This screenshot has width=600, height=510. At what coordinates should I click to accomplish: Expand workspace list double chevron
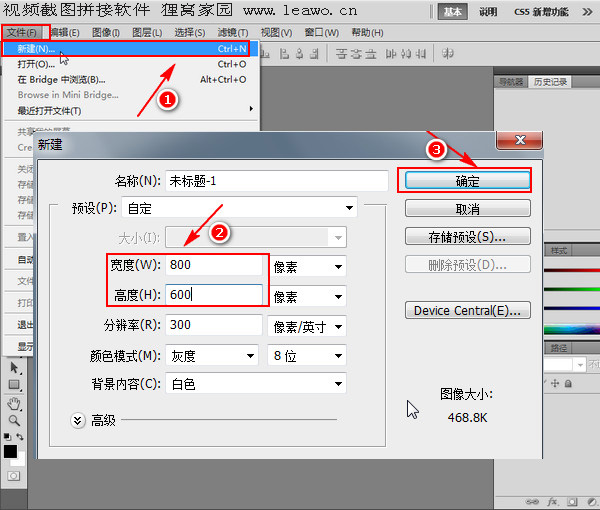(587, 12)
